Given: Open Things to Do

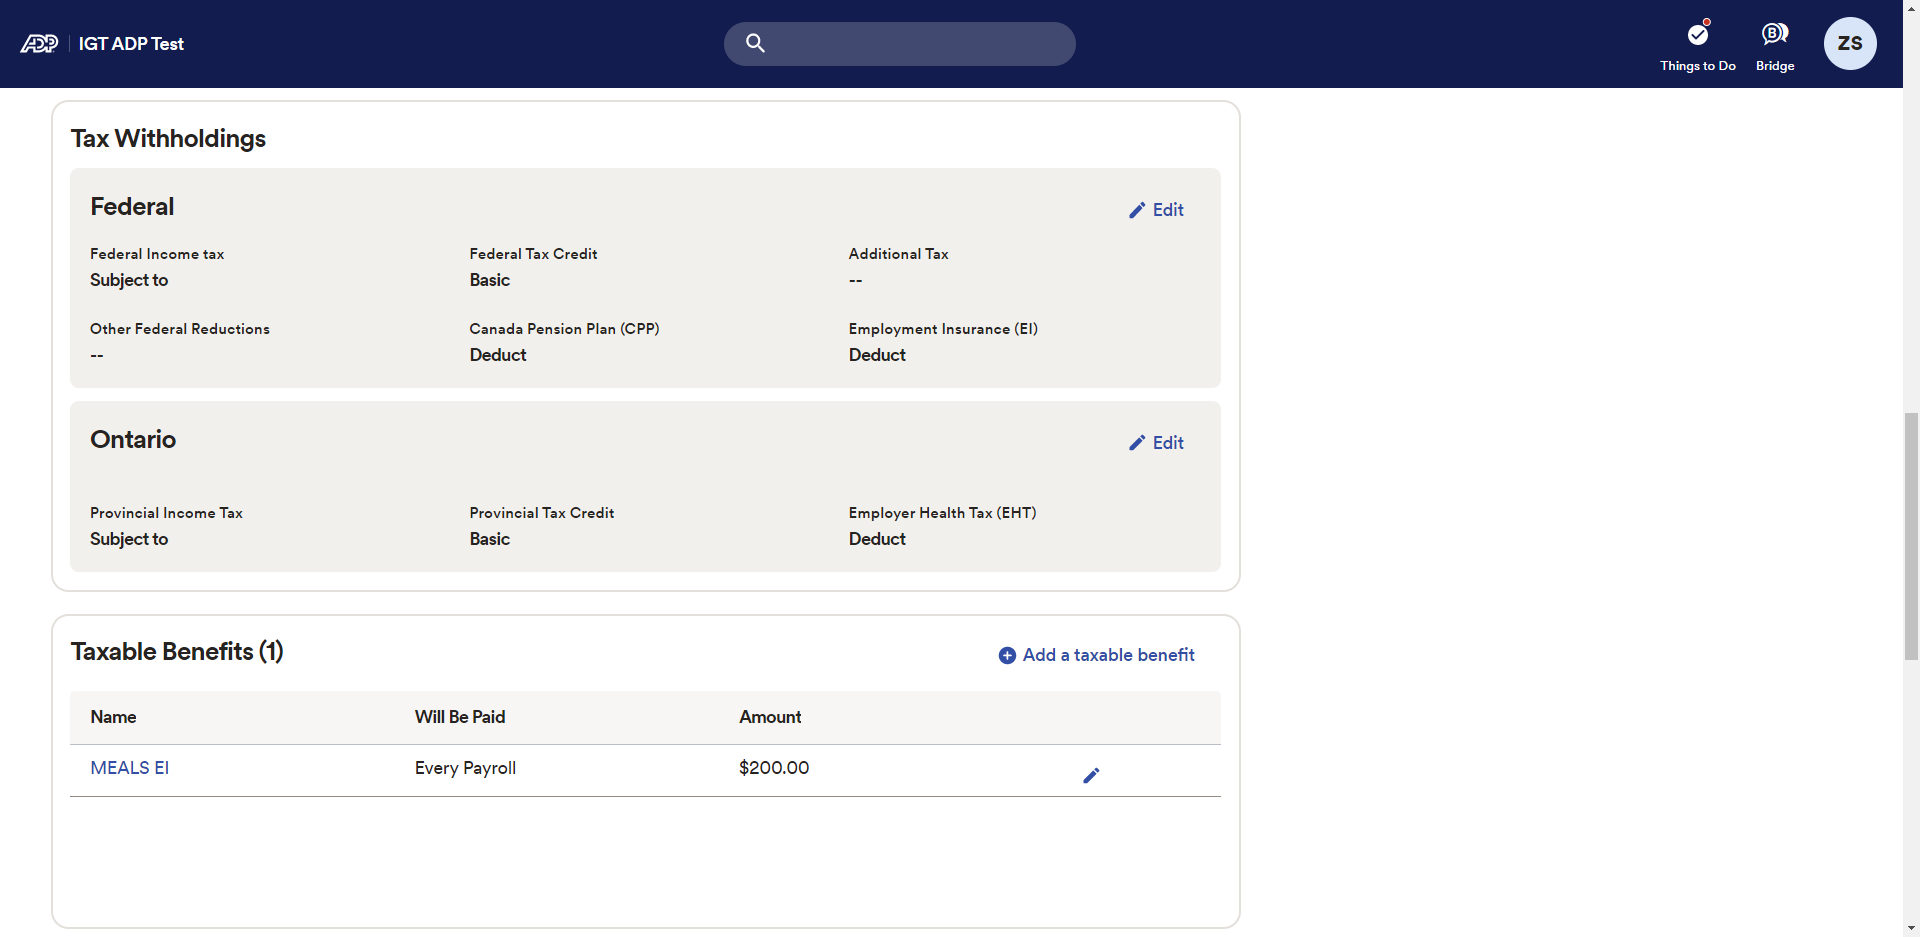Looking at the screenshot, I should [x=1697, y=45].
